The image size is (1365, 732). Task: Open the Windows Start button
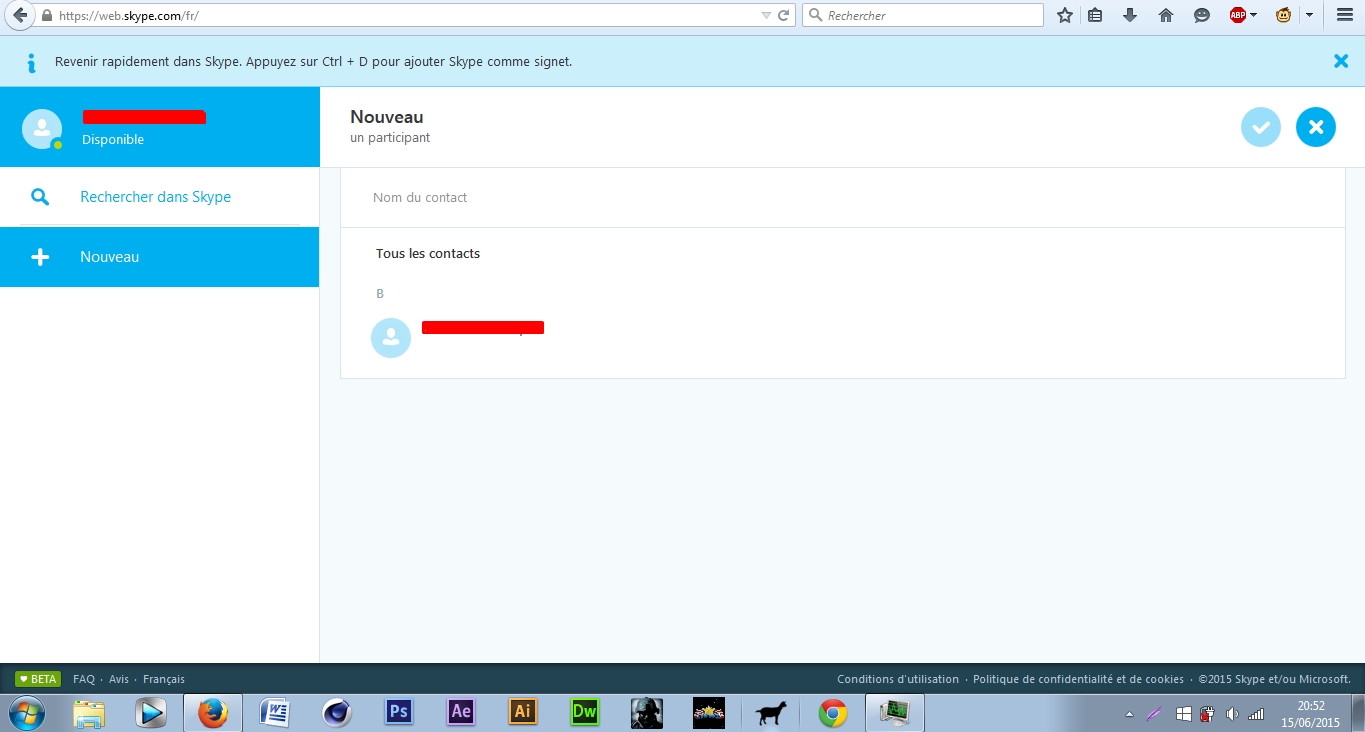[28, 713]
